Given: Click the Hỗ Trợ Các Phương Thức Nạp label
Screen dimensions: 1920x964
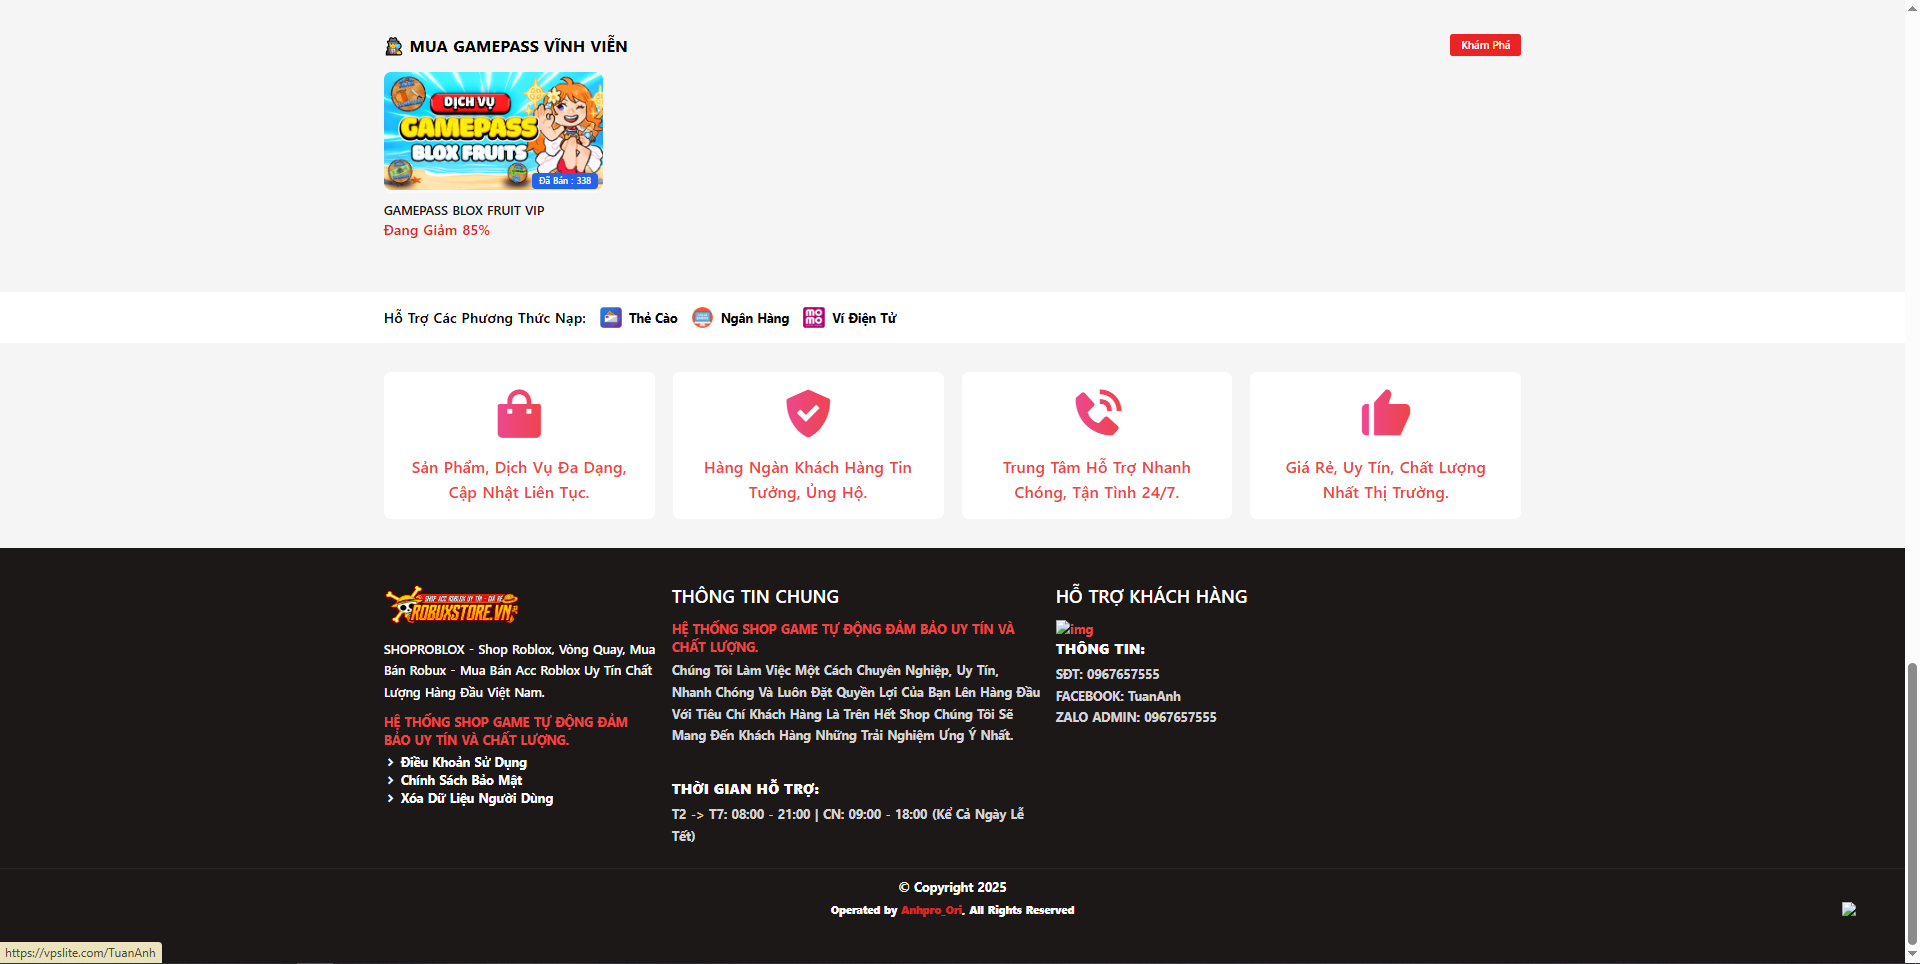Looking at the screenshot, I should tap(485, 318).
